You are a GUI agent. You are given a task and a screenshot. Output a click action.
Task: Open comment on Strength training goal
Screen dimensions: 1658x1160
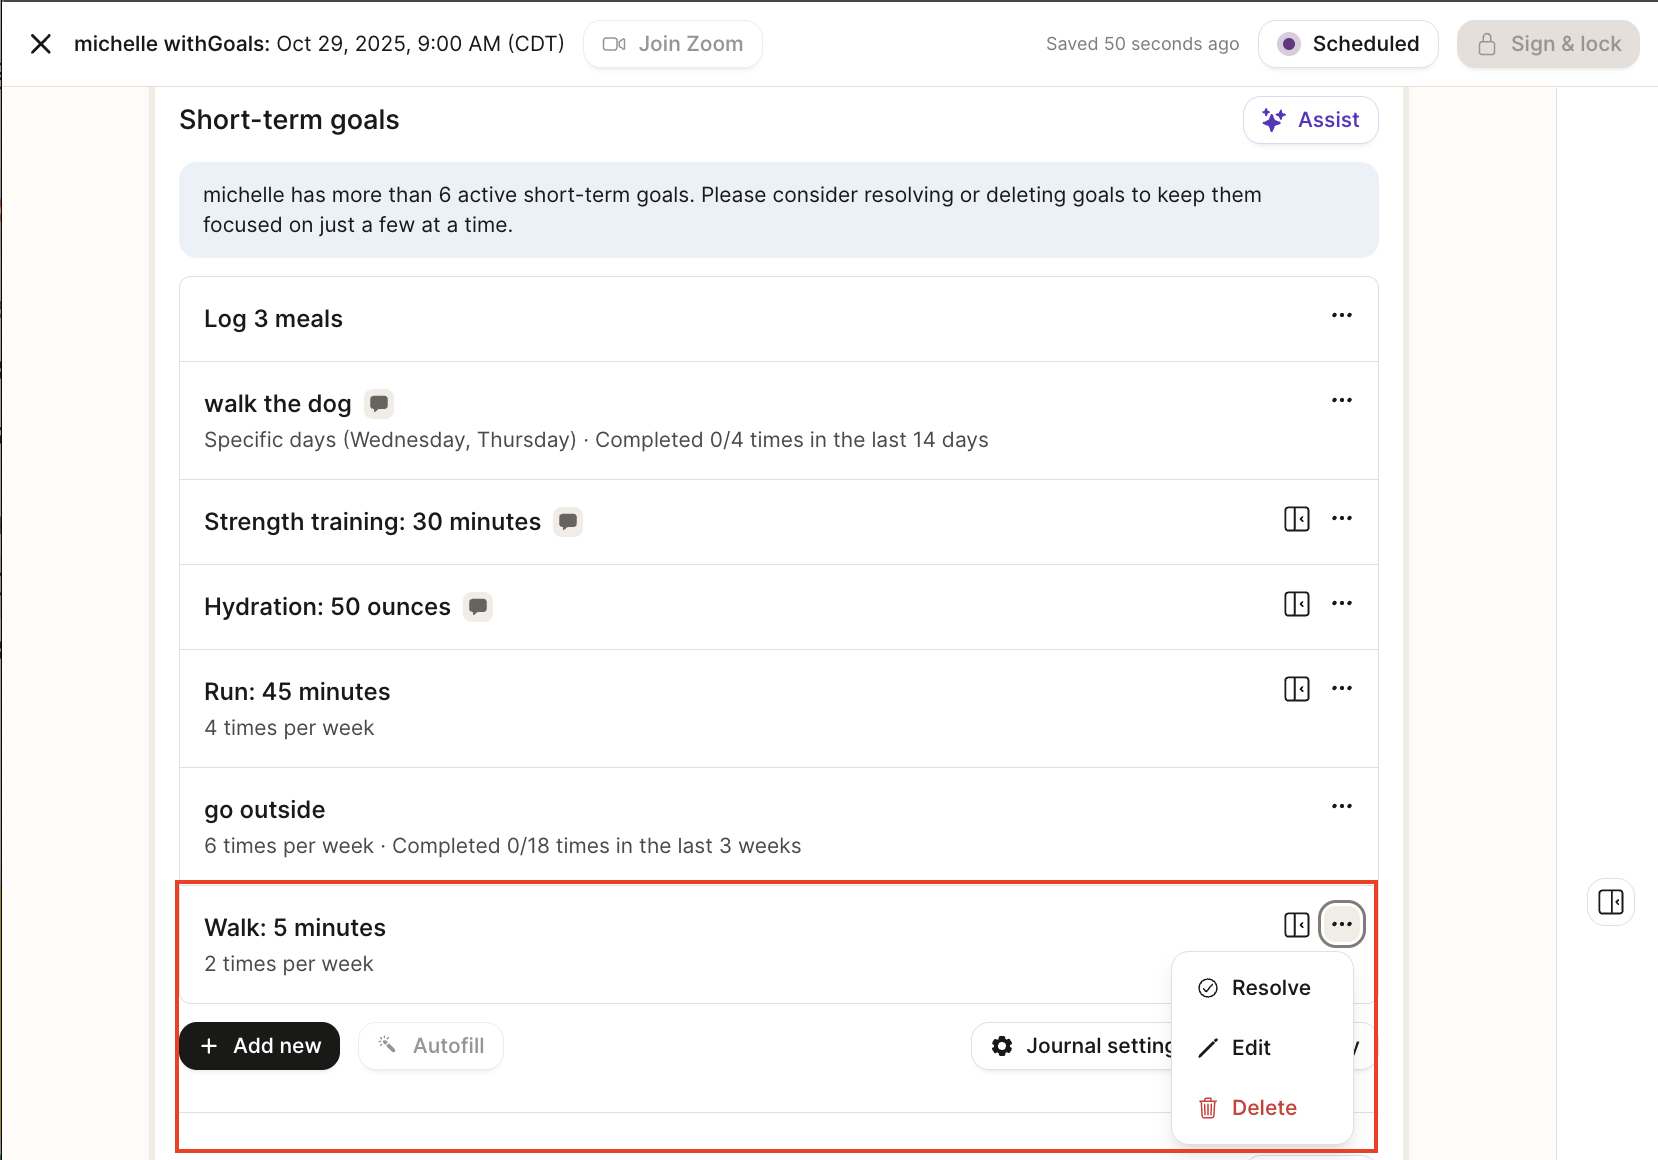click(568, 522)
